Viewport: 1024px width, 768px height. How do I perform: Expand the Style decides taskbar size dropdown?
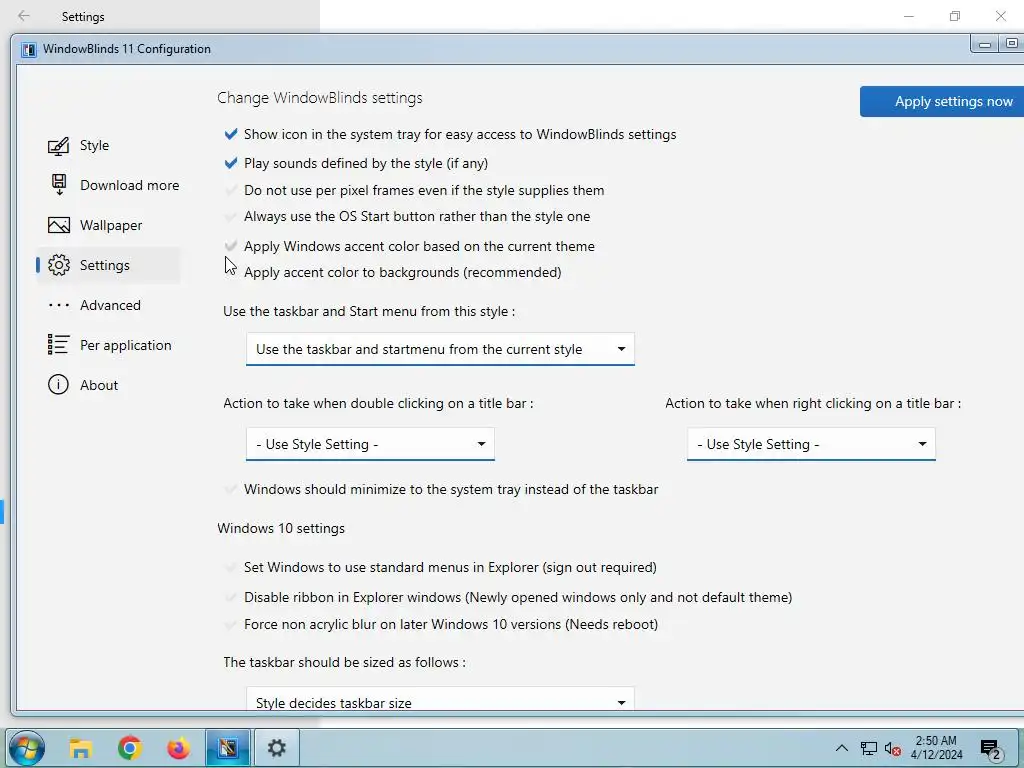click(x=440, y=699)
